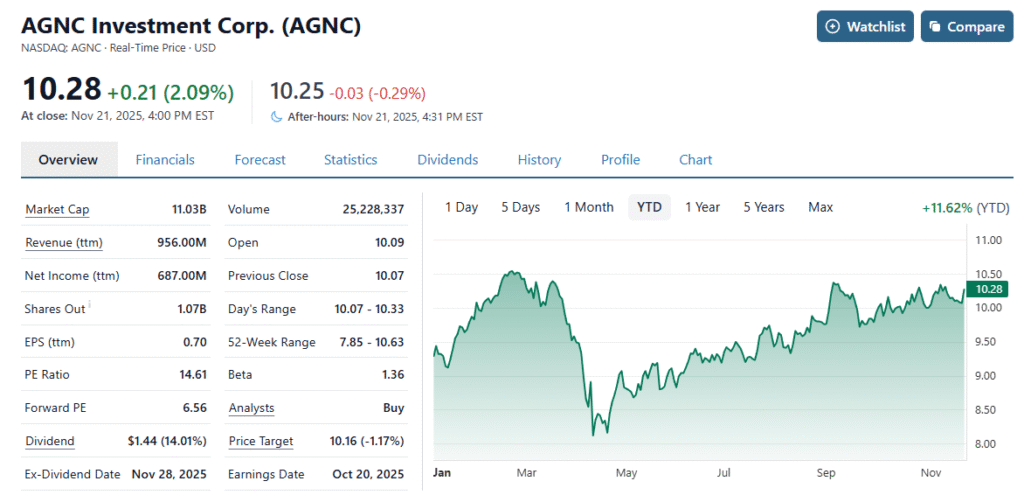
Task: Switch to the Overview tab
Action: 69,160
